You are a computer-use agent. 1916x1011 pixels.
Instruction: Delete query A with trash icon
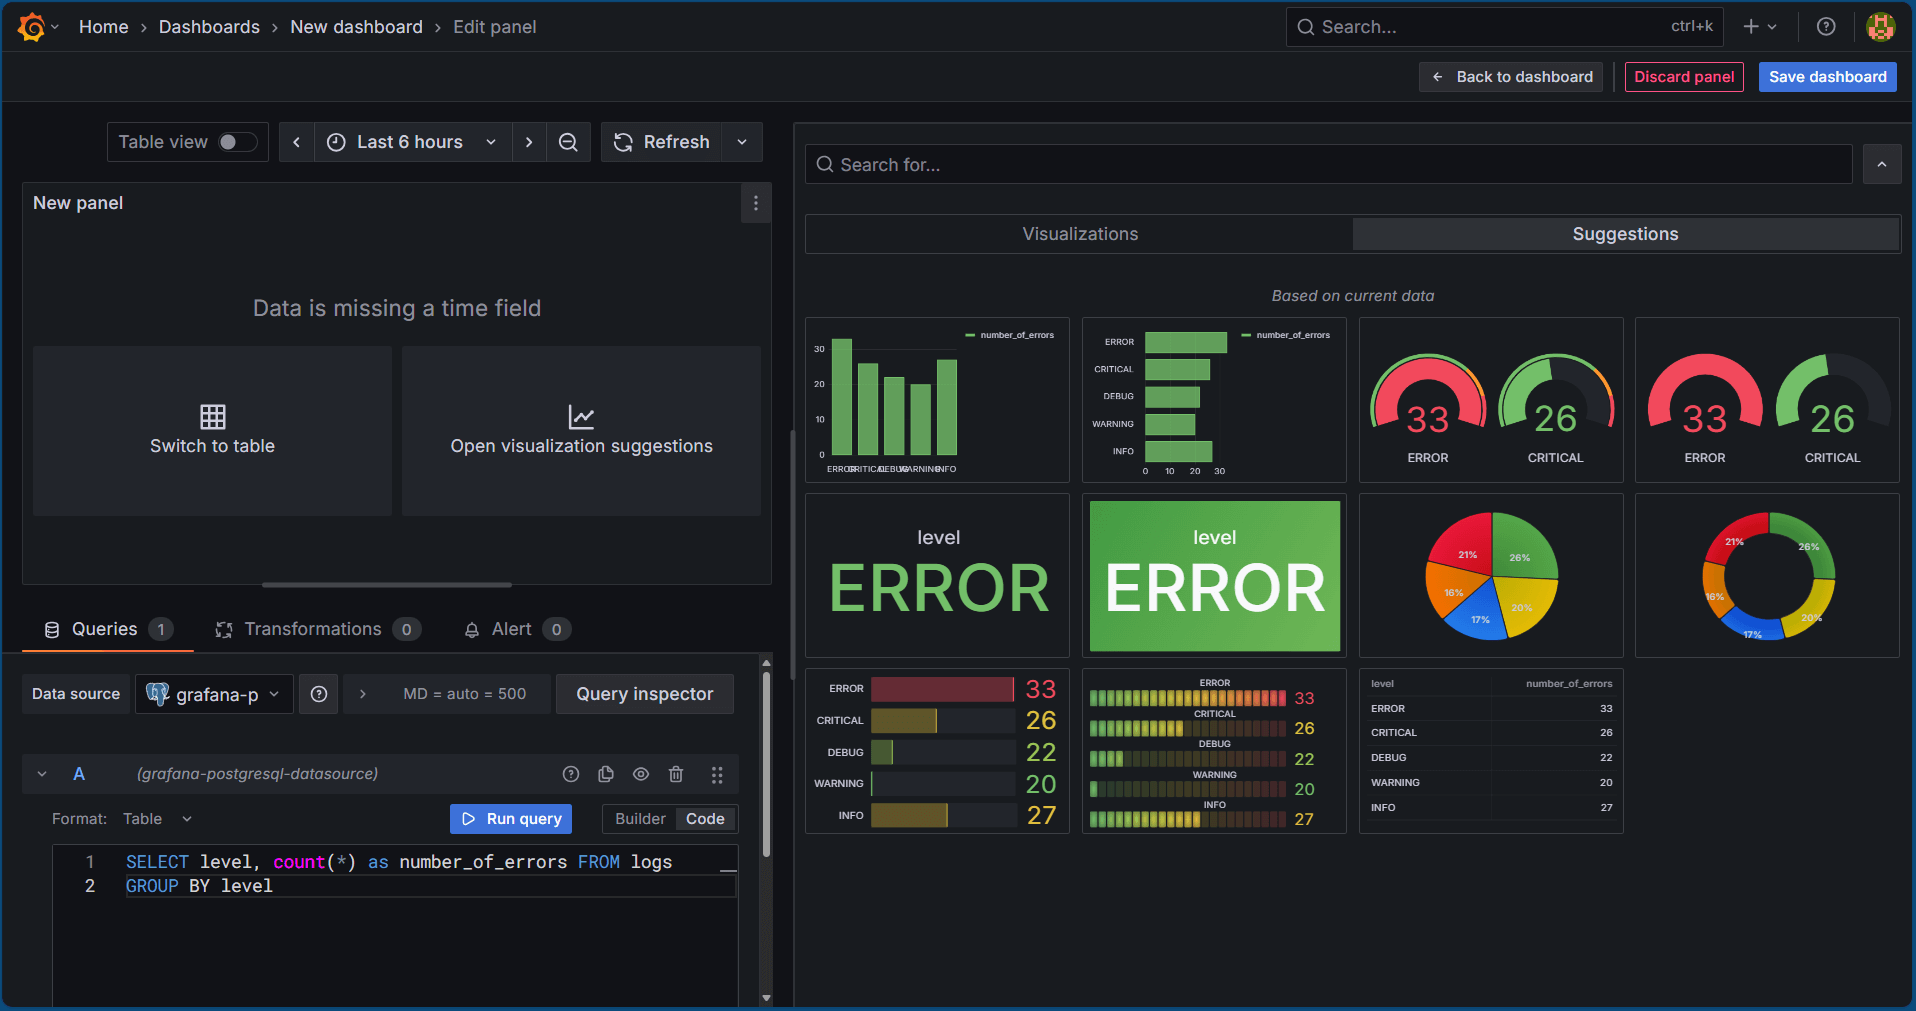coord(676,774)
